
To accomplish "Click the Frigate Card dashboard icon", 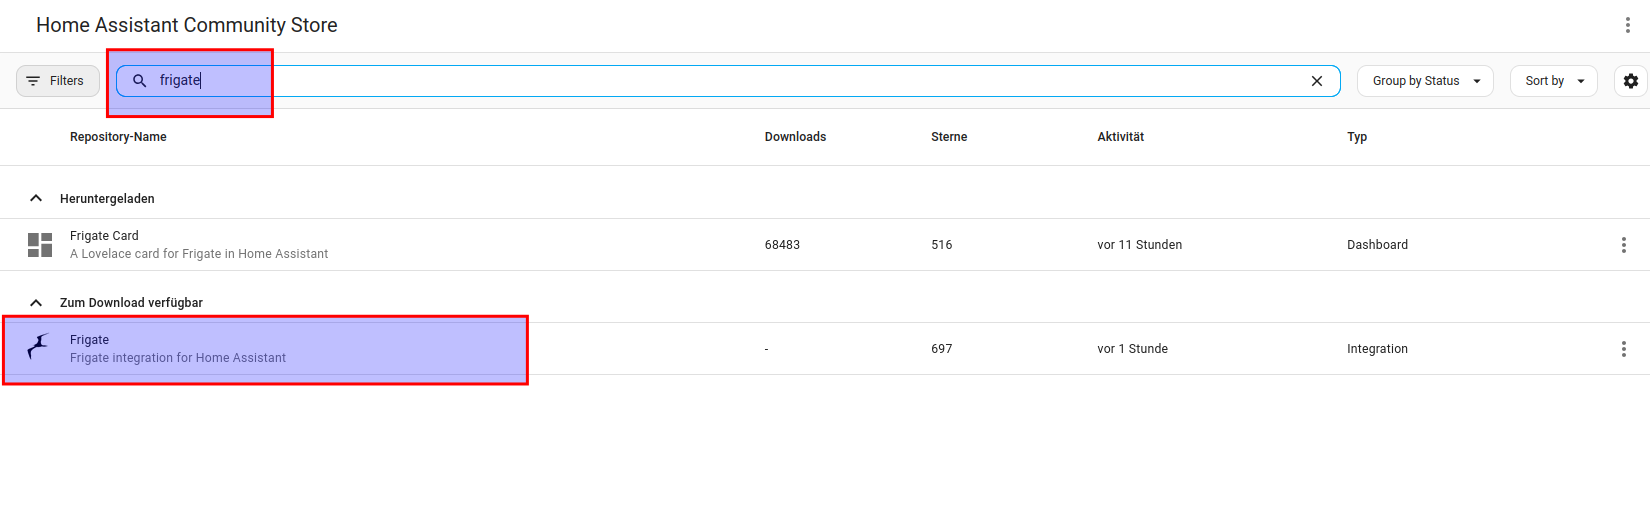I will click(x=40, y=245).
